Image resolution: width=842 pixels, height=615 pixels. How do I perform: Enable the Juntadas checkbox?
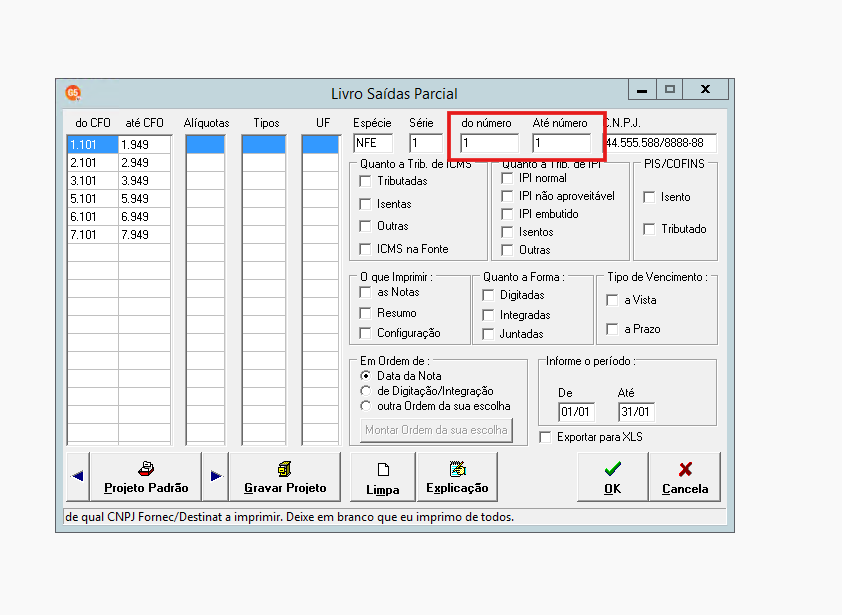tap(488, 334)
